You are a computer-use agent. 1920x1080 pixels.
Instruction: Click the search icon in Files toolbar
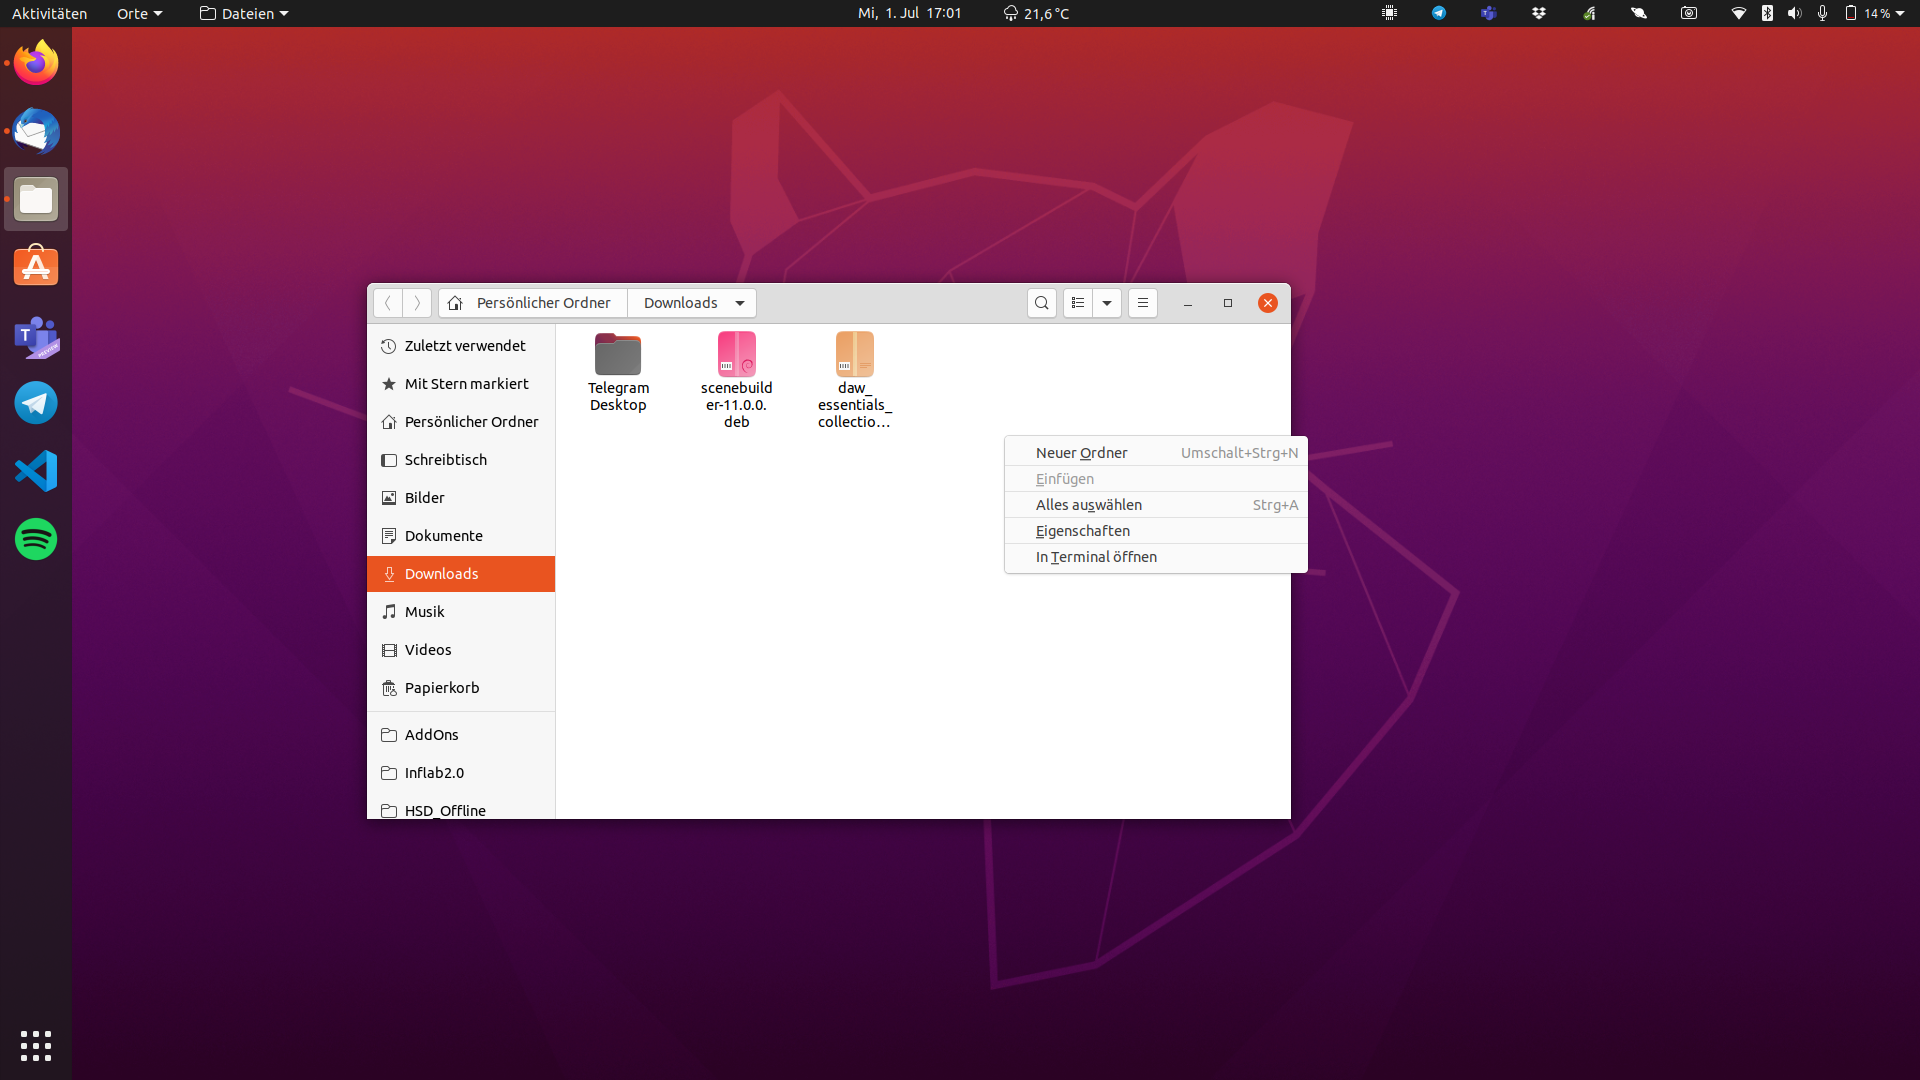coord(1041,303)
